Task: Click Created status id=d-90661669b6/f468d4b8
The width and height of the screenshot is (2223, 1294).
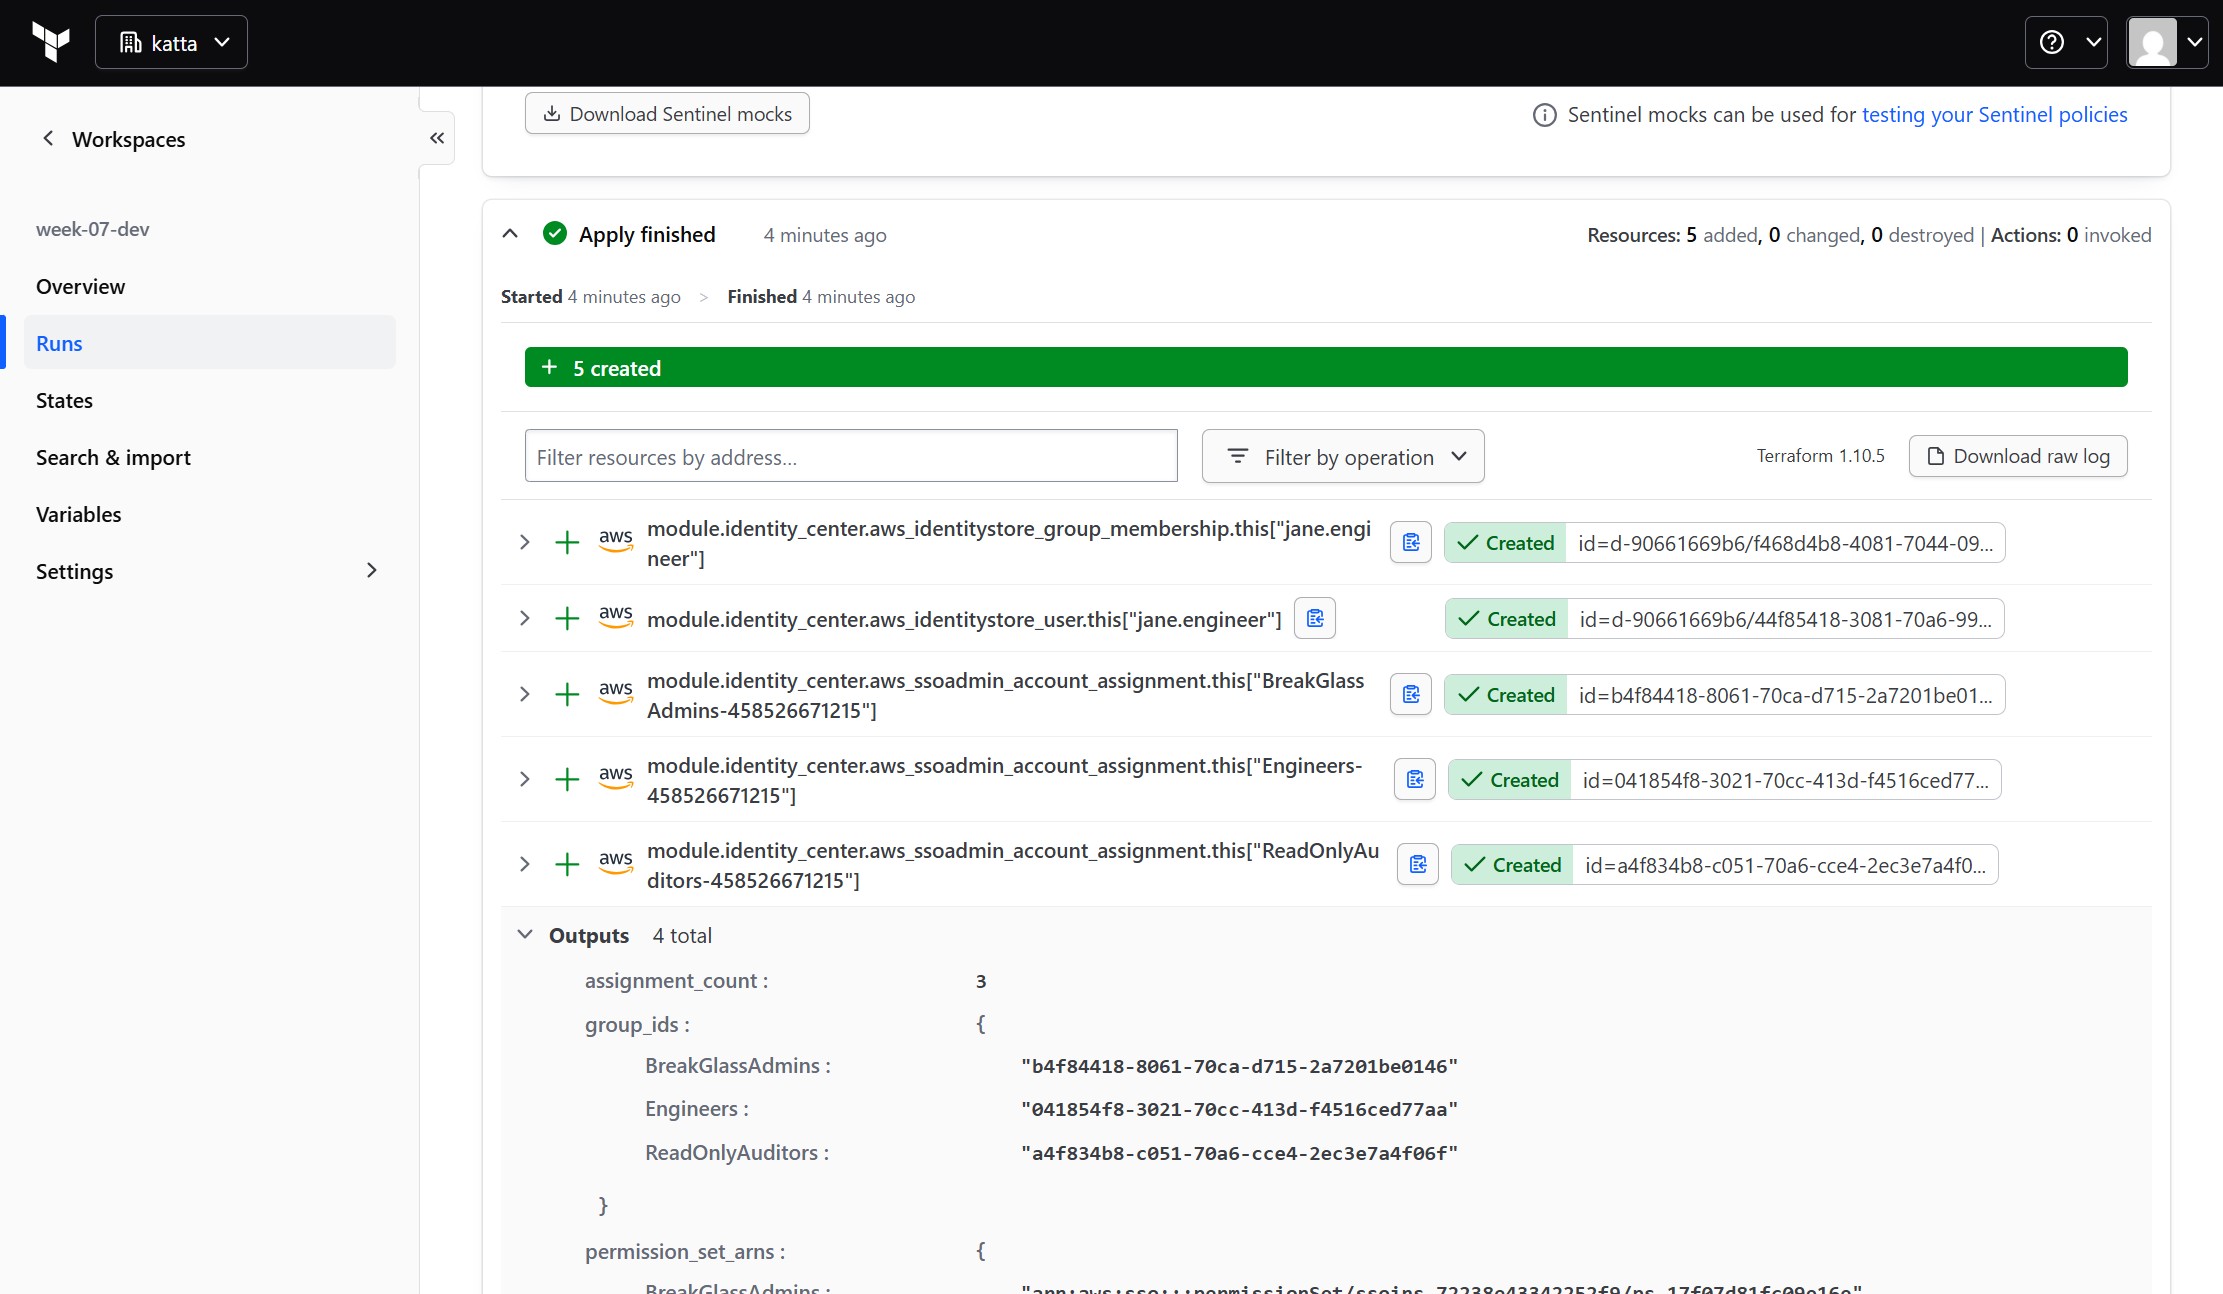Action: pyautogui.click(x=1725, y=543)
